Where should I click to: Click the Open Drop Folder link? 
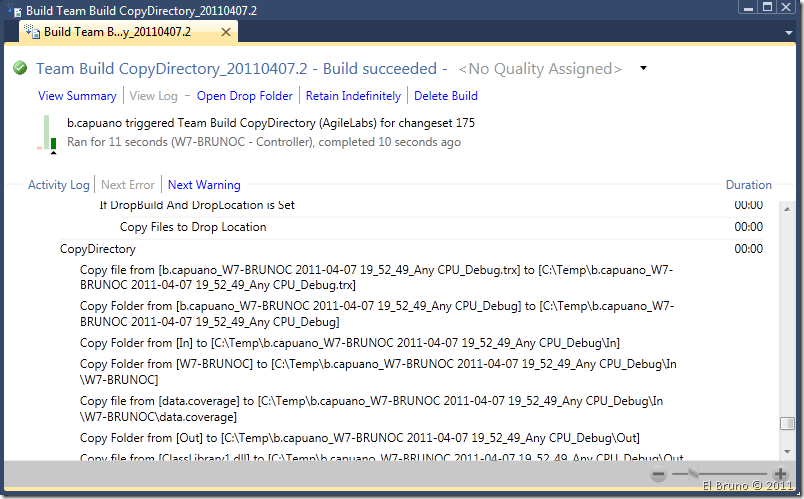click(245, 96)
